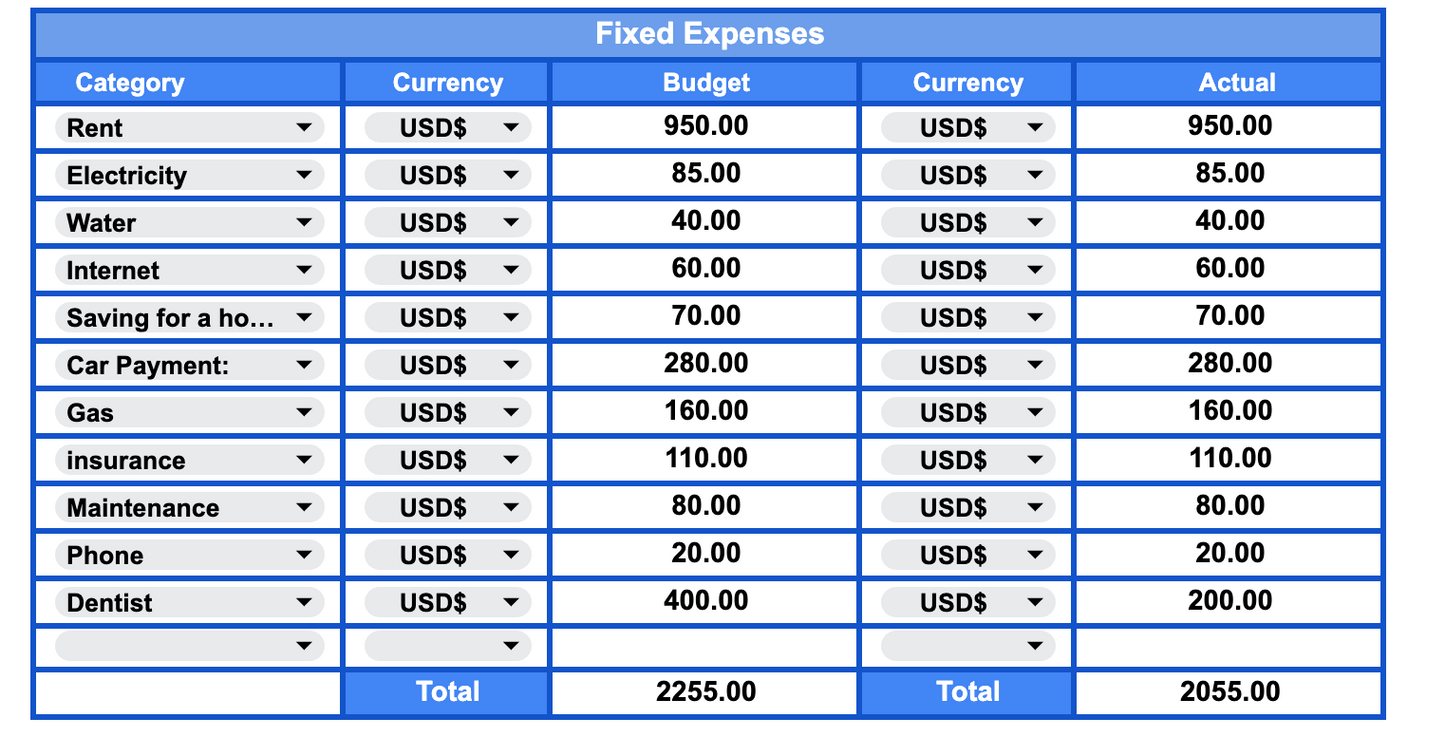Image resolution: width=1445 pixels, height=737 pixels.
Task: Click the Actual Total showing 2055.00
Action: (x=1228, y=691)
